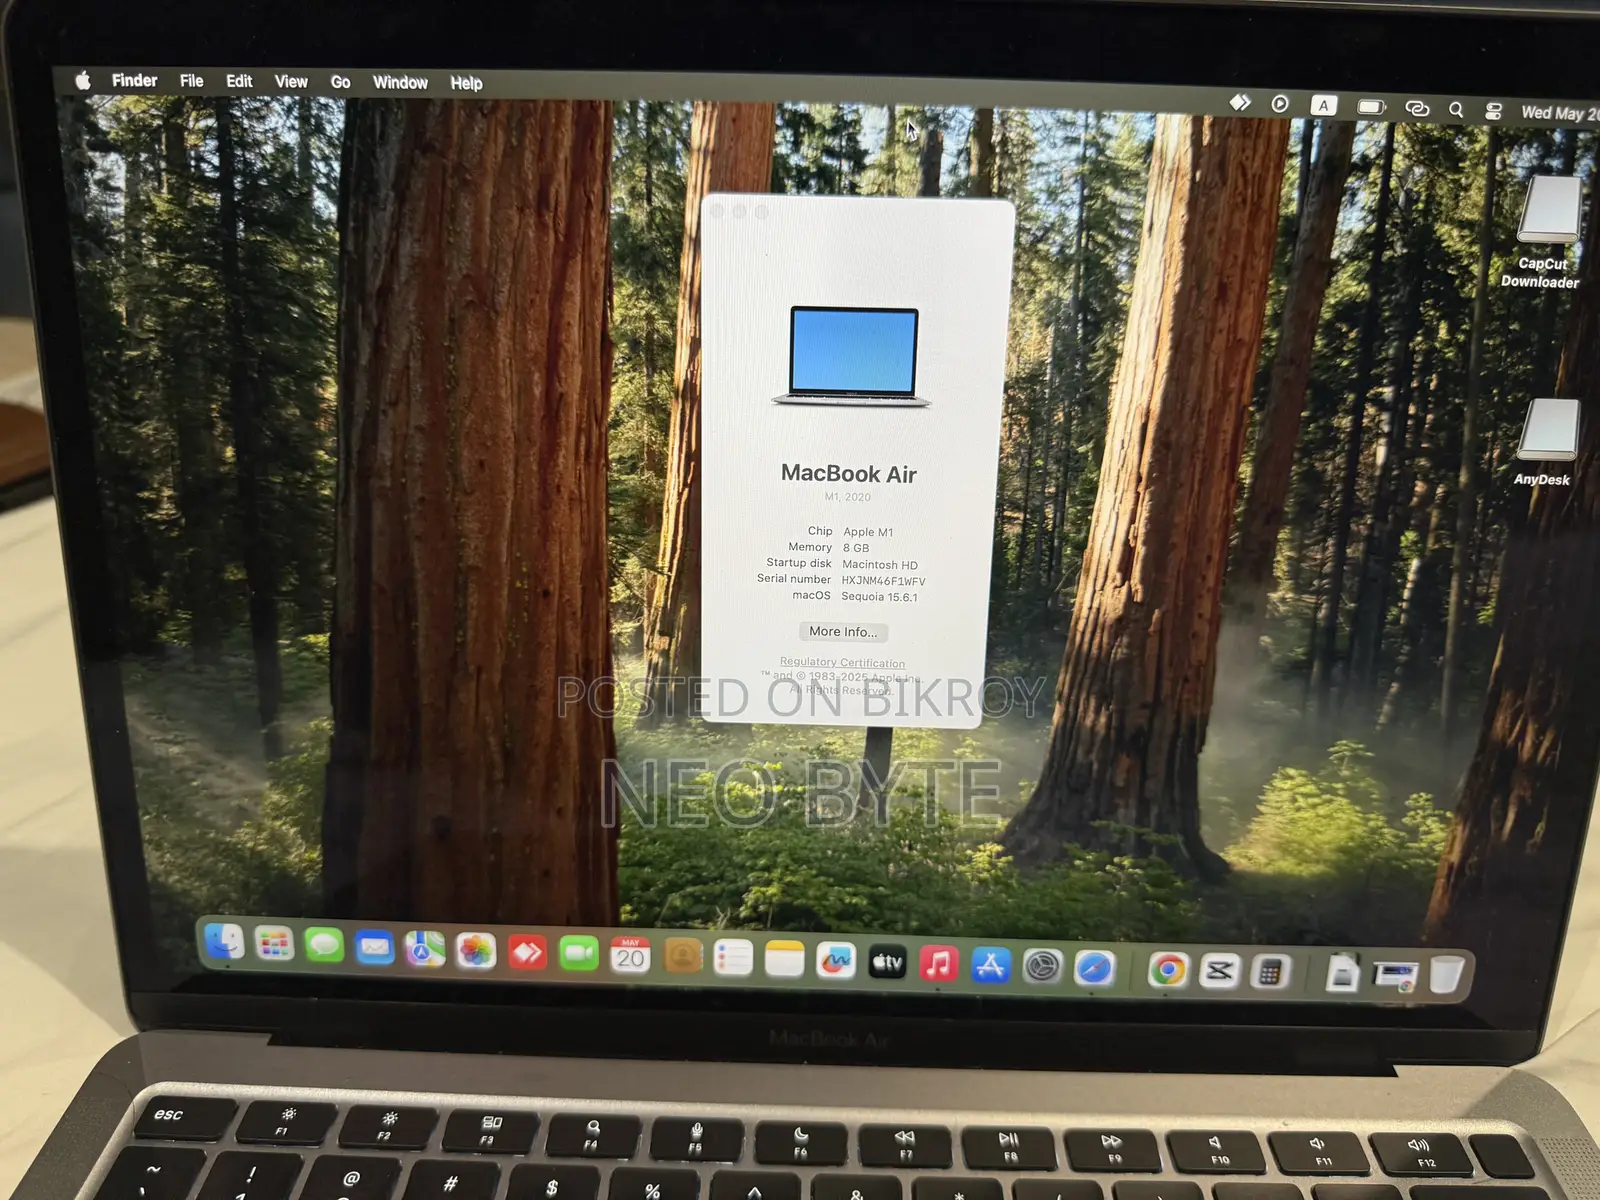Click the AnyDesk menu bar icon
The height and width of the screenshot is (1200, 1600).
(1240, 103)
